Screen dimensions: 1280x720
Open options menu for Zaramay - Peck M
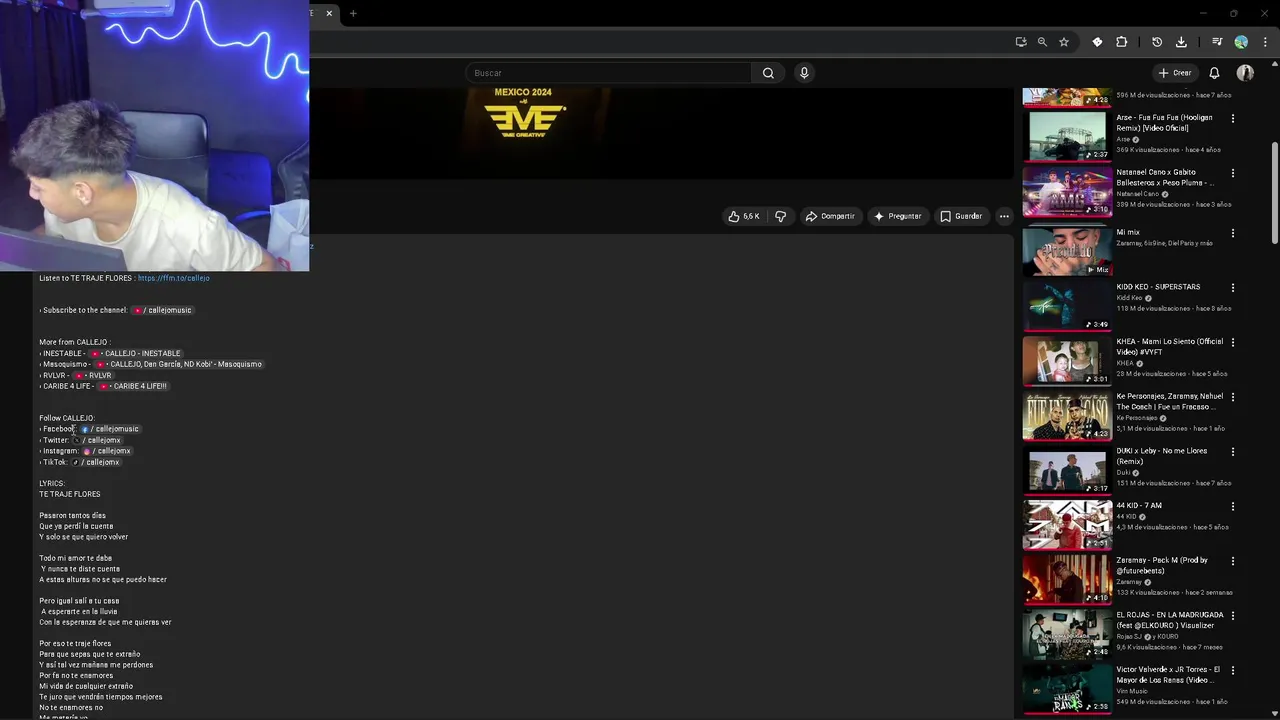(1232, 561)
